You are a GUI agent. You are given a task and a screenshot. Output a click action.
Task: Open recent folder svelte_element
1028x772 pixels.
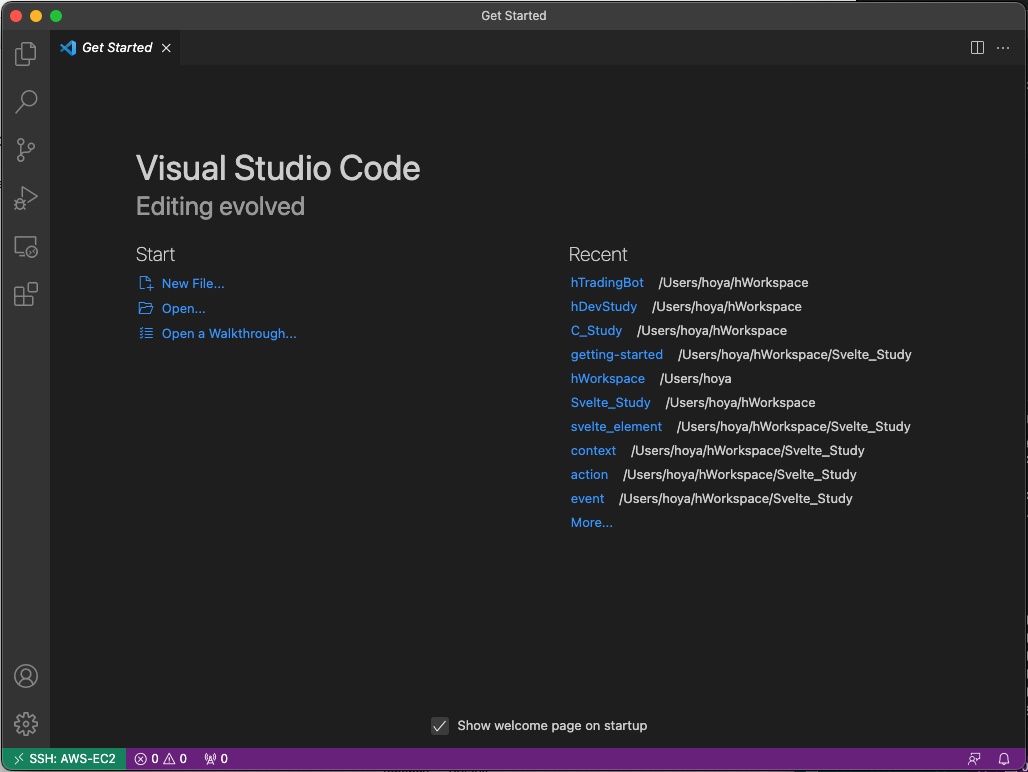click(616, 427)
